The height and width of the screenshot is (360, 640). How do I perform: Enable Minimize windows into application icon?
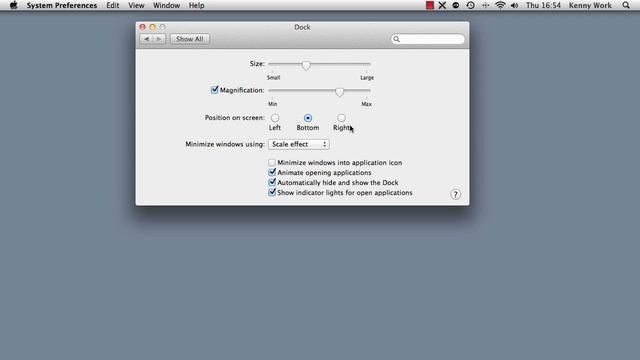272,162
